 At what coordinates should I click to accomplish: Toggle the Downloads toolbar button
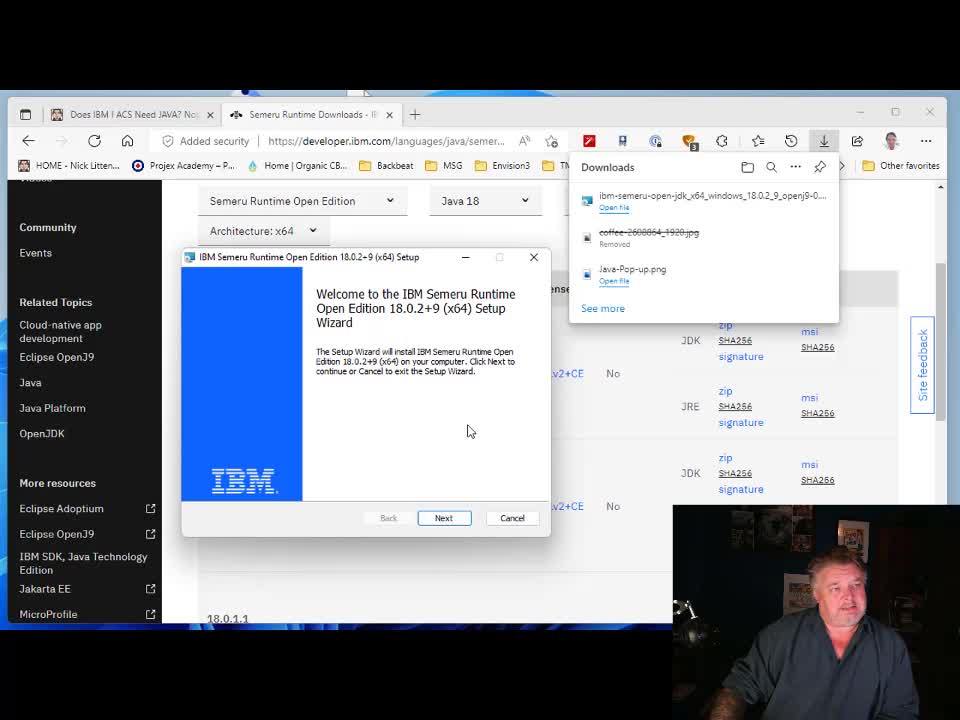point(824,141)
